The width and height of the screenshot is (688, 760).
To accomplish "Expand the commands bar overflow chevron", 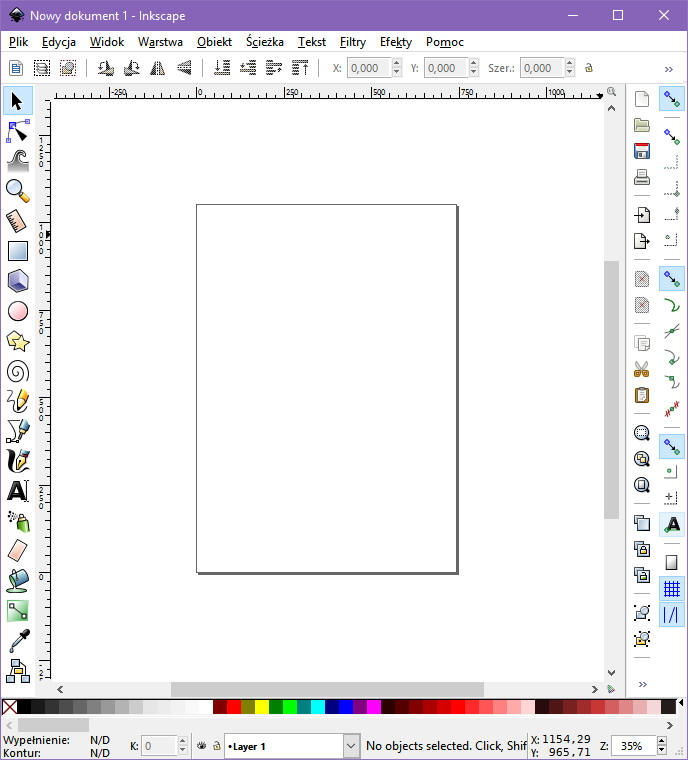I will pyautogui.click(x=642, y=684).
